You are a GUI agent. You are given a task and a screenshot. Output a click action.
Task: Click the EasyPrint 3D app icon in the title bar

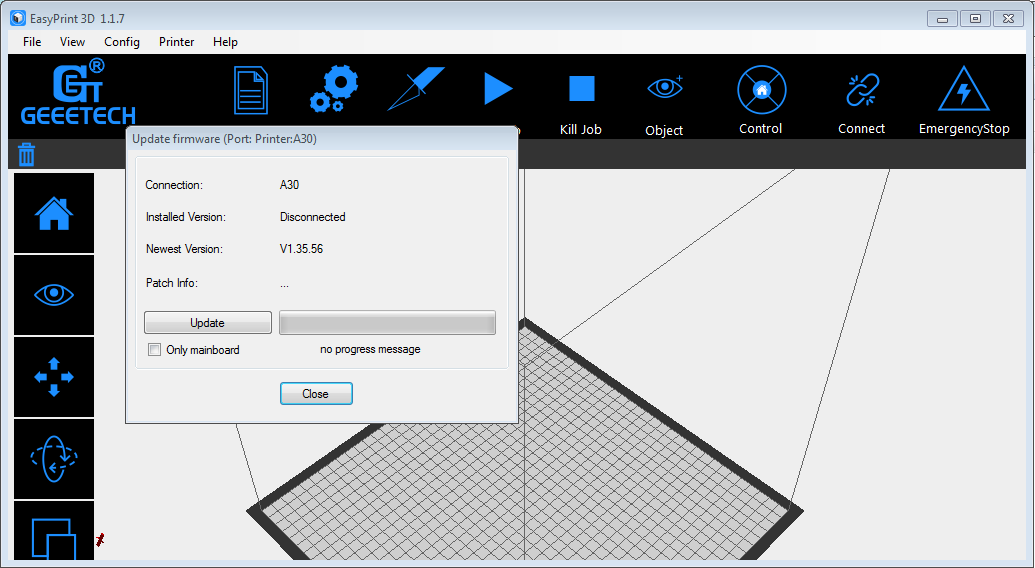(x=18, y=18)
